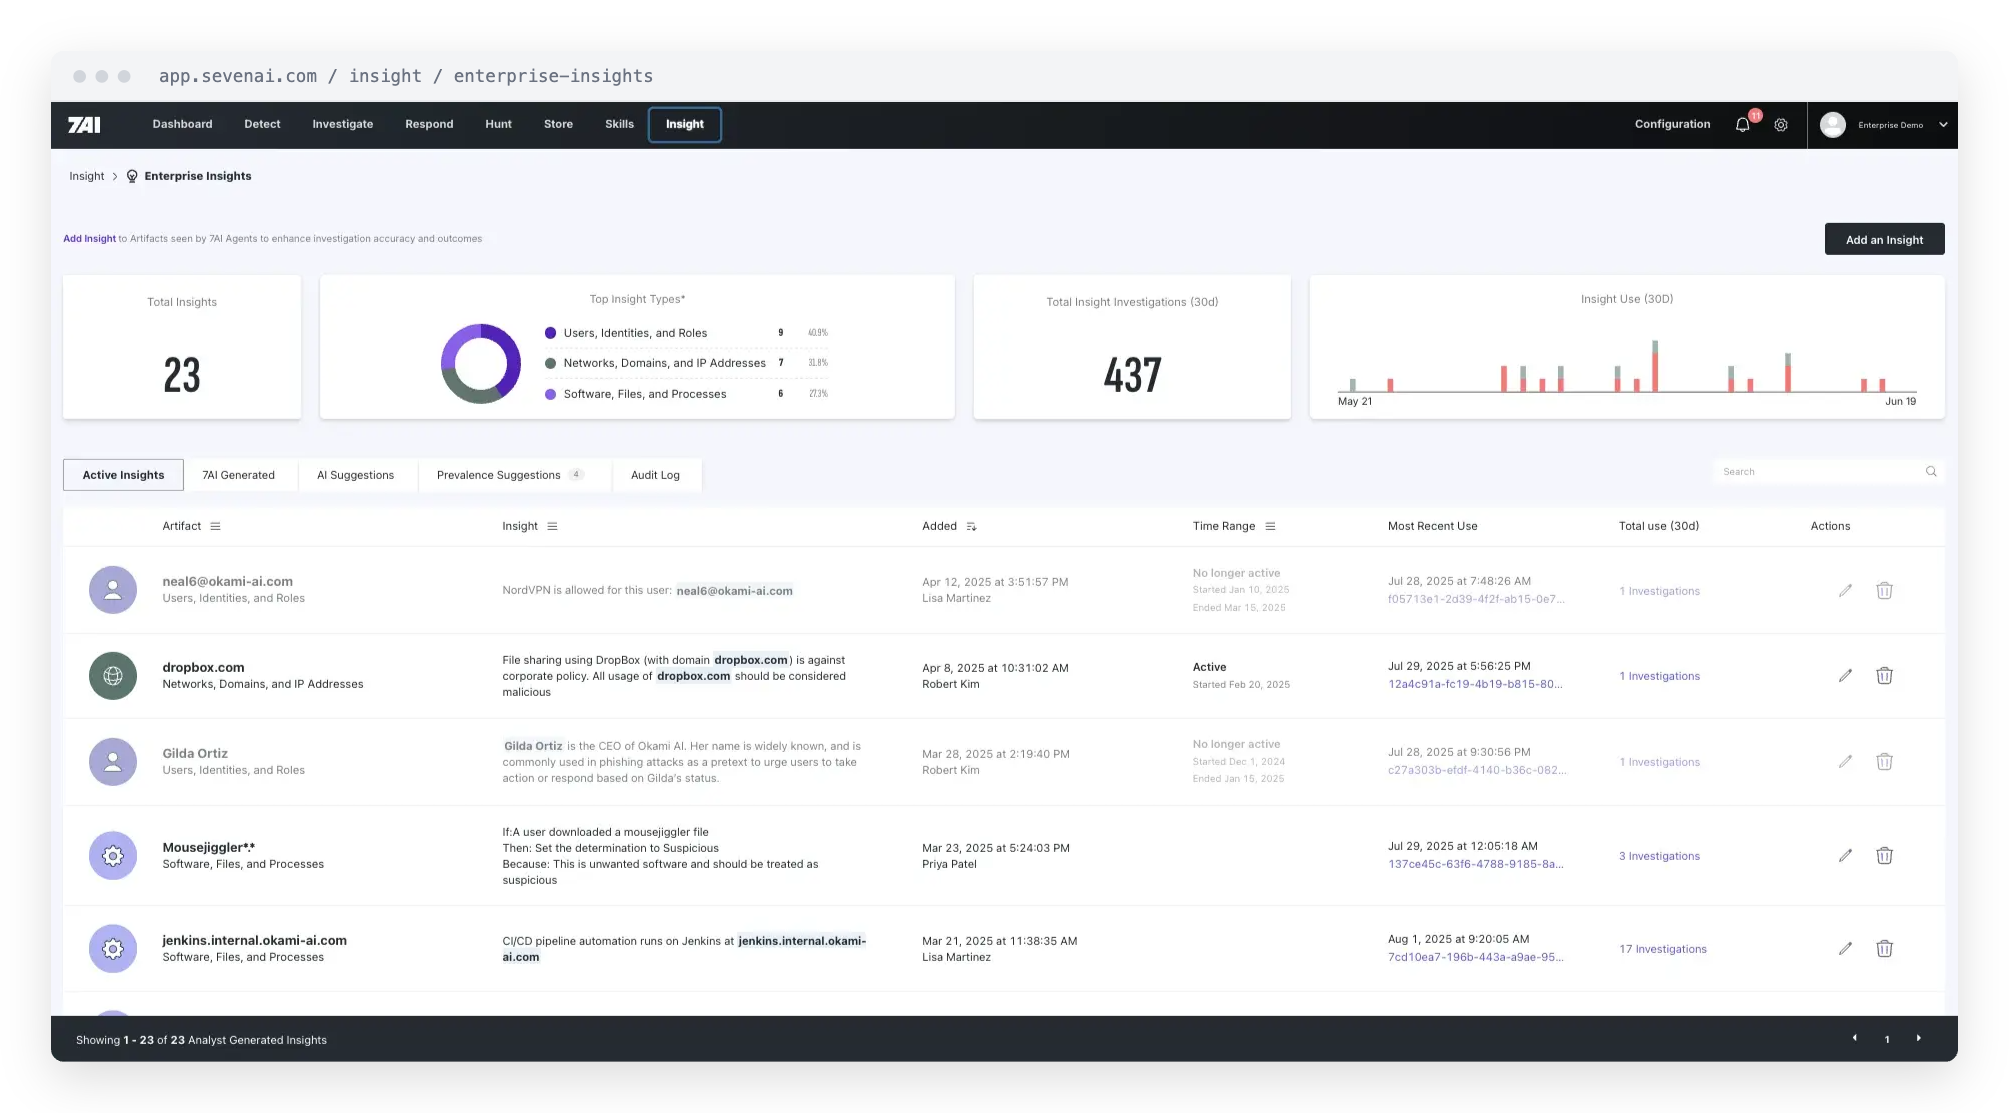Delete the Gilda Ortiz insight
This screenshot has width=2009, height=1113.
pos(1884,762)
